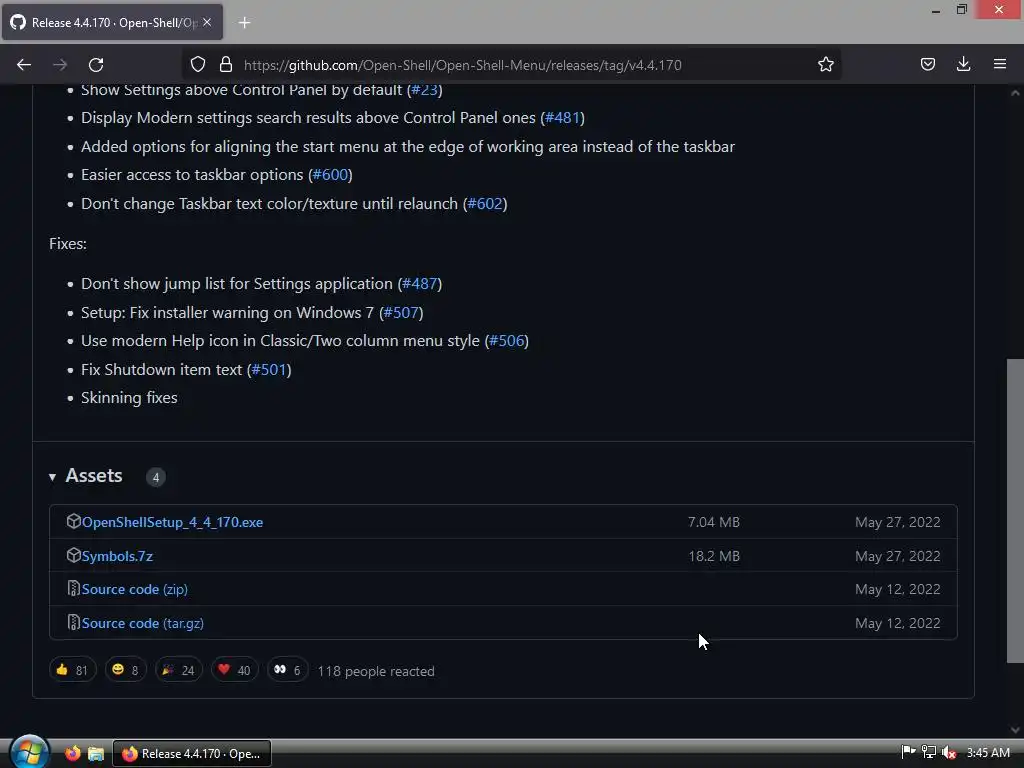
Task: Open the Windows Start menu orb
Action: (x=29, y=752)
